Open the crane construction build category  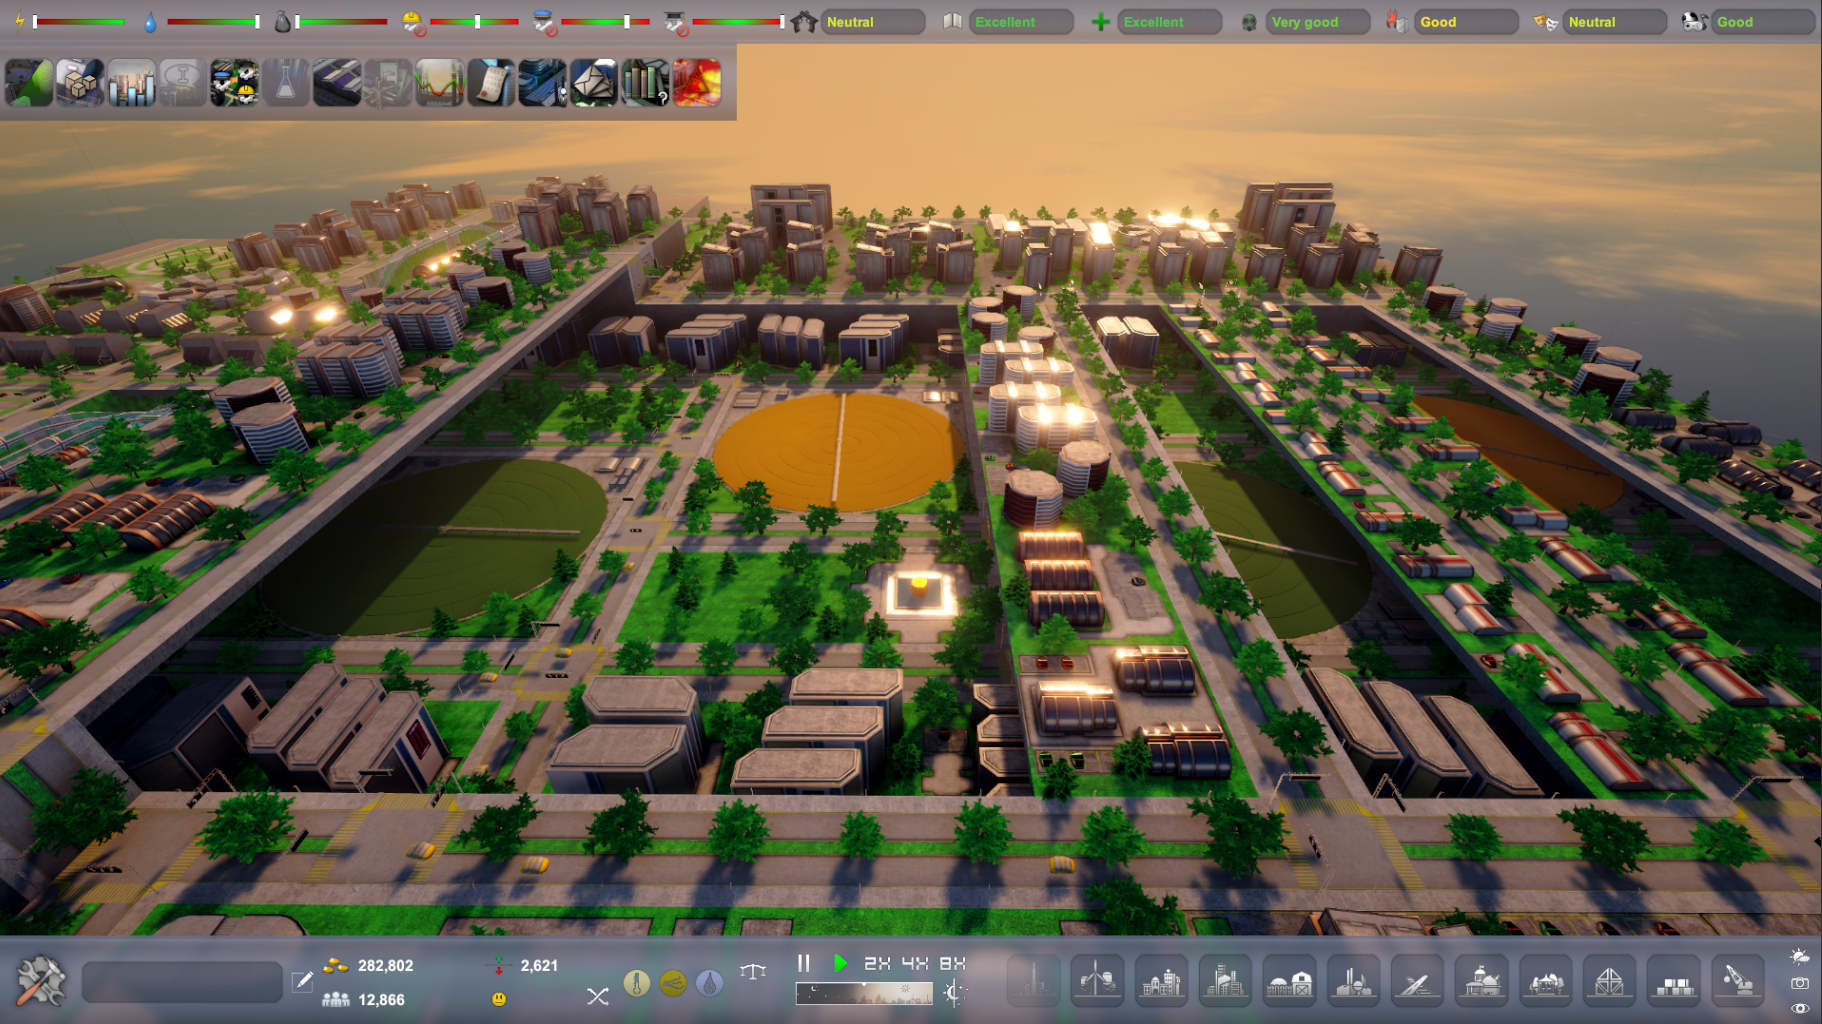tap(1738, 980)
